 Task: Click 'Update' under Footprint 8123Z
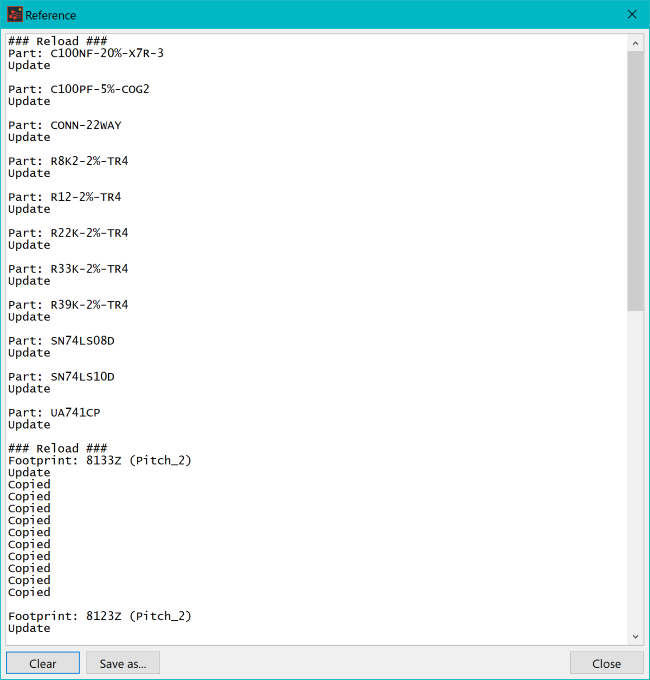(x=29, y=628)
